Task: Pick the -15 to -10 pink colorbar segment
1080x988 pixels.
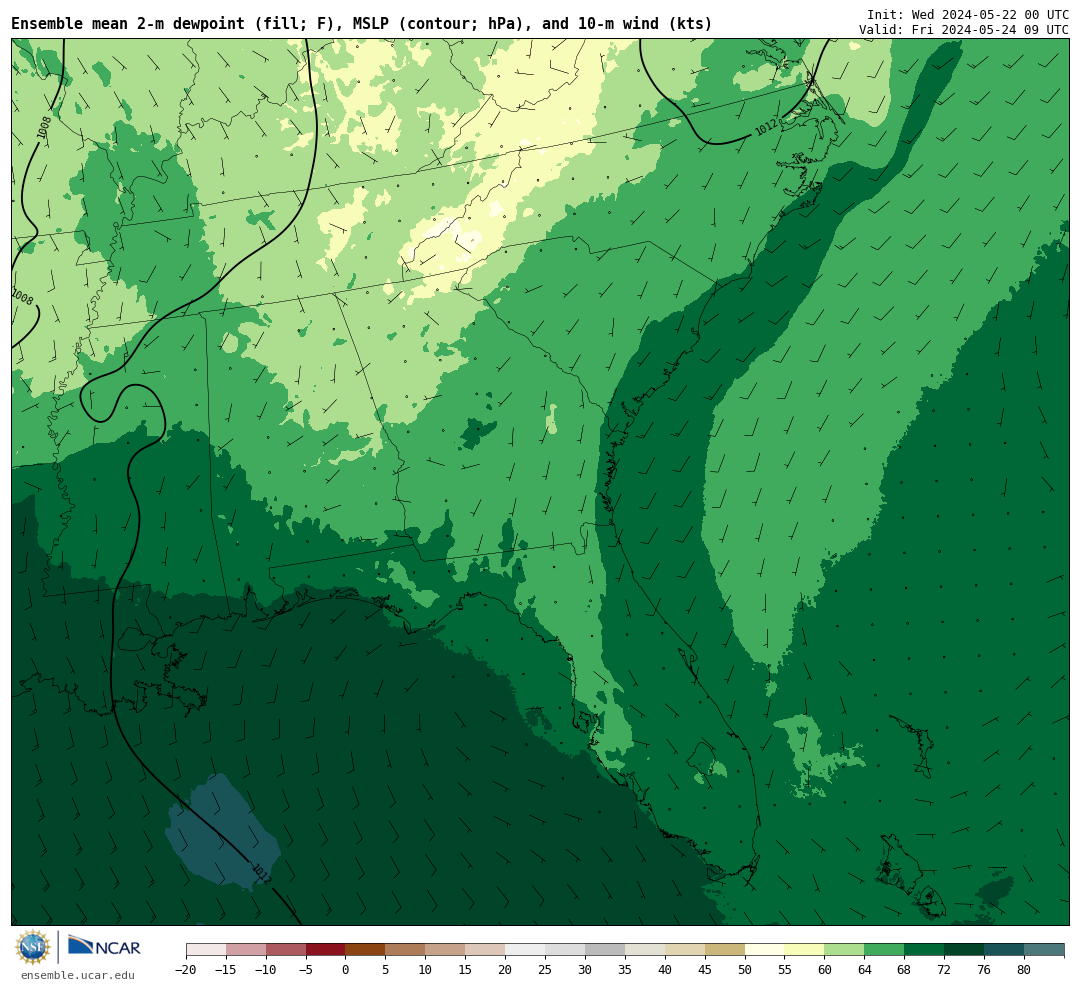Action: pyautogui.click(x=246, y=950)
